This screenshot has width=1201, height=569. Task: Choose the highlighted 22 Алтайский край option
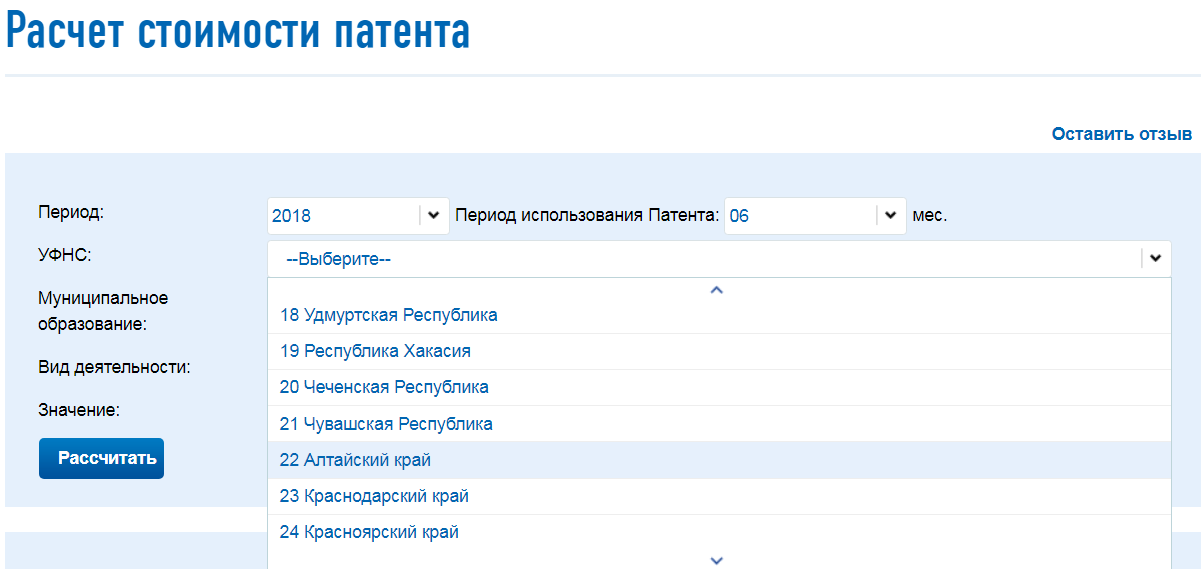[355, 460]
